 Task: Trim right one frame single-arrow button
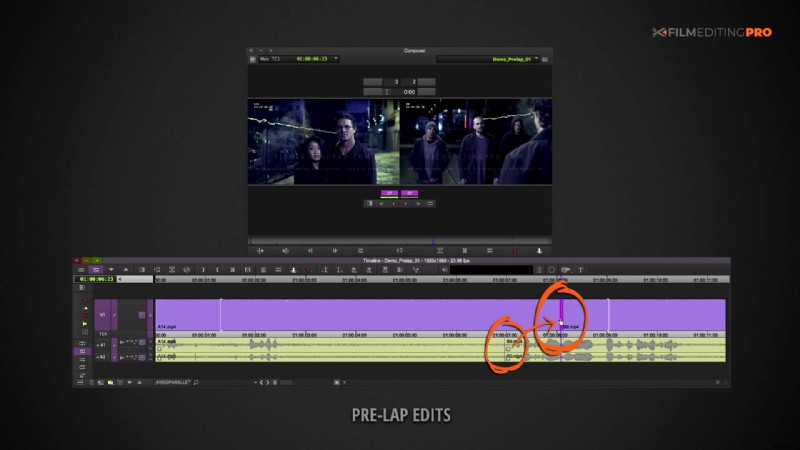406,204
